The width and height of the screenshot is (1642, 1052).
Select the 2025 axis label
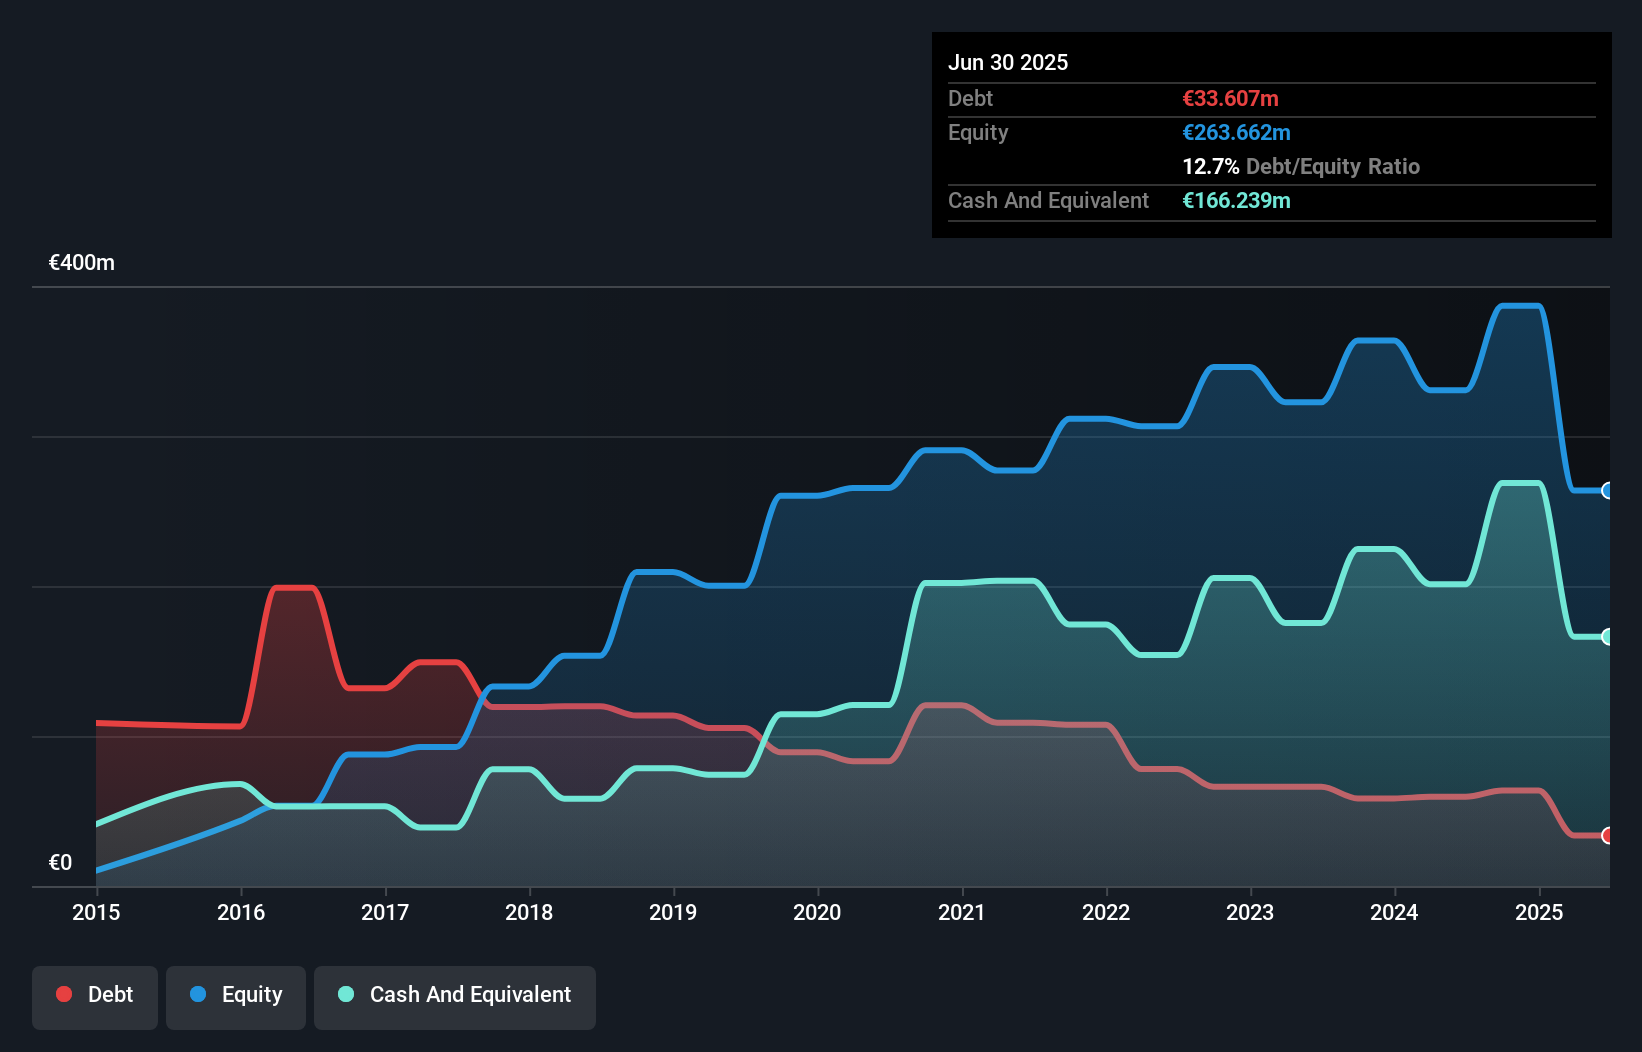click(1539, 912)
